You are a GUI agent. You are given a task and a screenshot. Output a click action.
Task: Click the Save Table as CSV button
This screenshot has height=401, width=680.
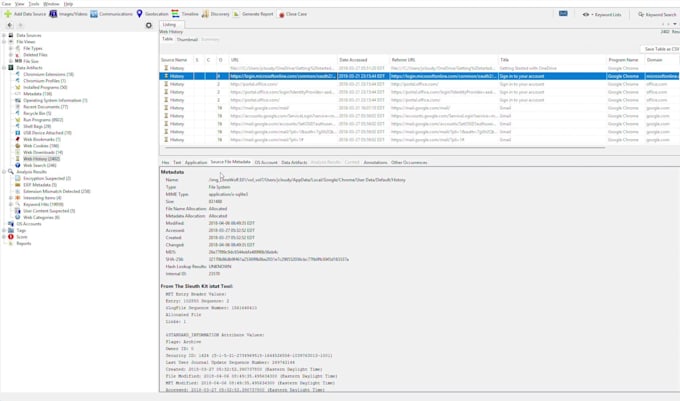tap(660, 49)
